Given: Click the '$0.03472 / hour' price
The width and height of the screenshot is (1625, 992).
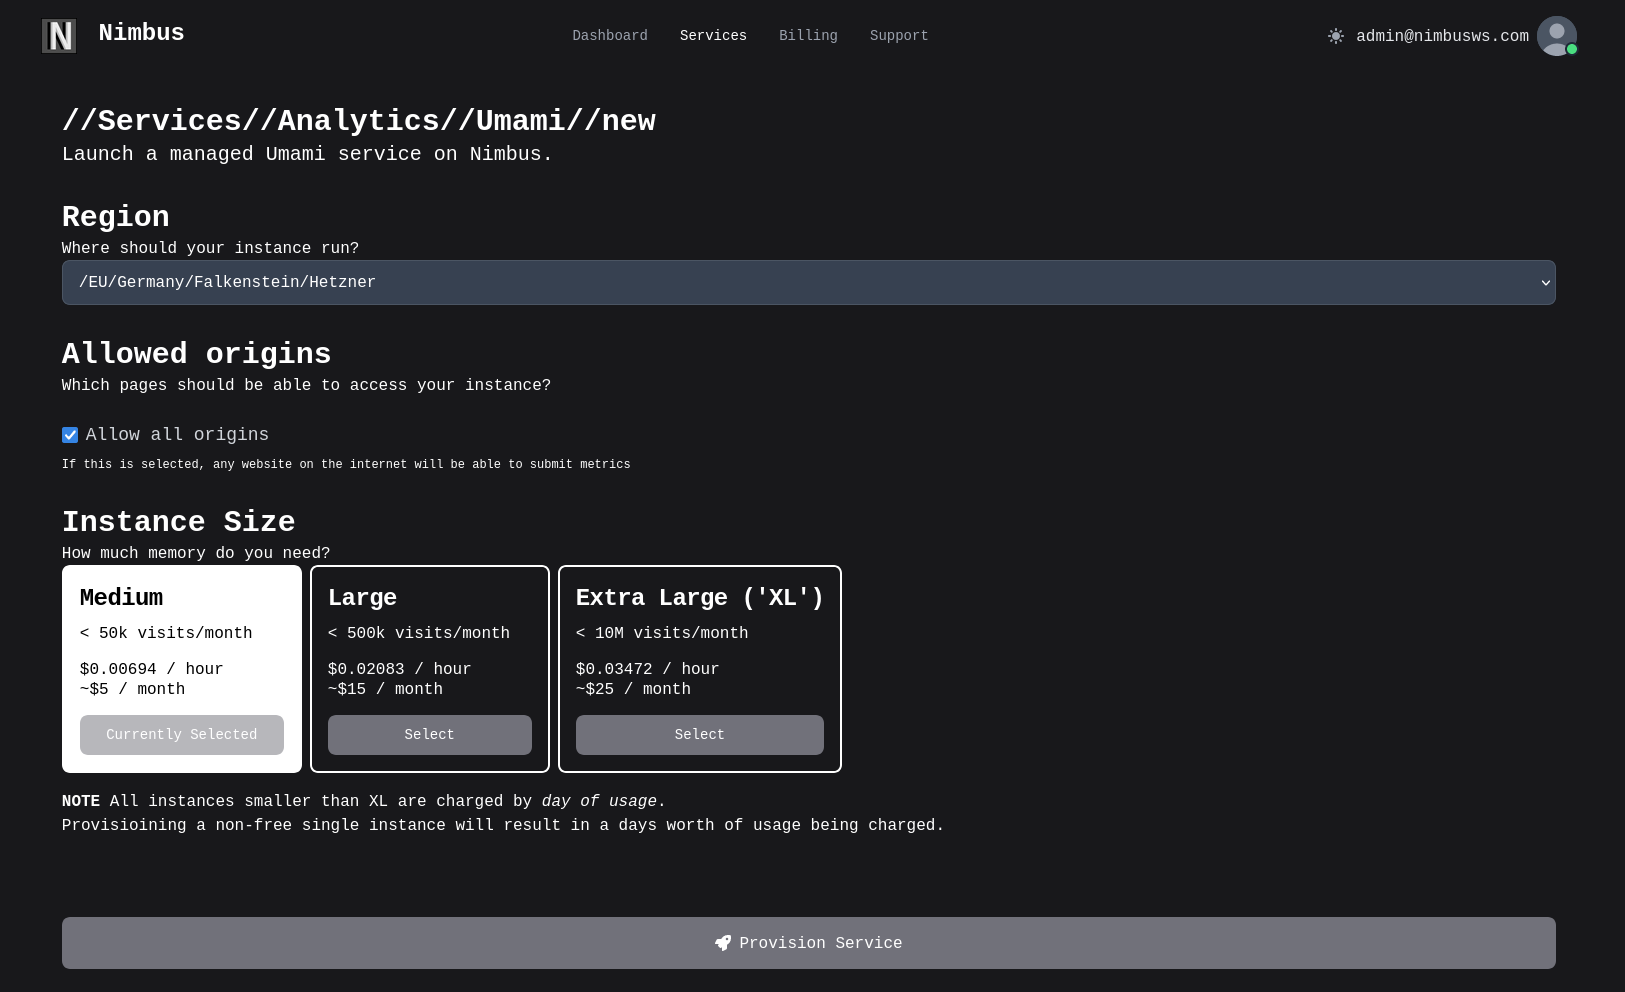Looking at the screenshot, I should (x=648, y=670).
